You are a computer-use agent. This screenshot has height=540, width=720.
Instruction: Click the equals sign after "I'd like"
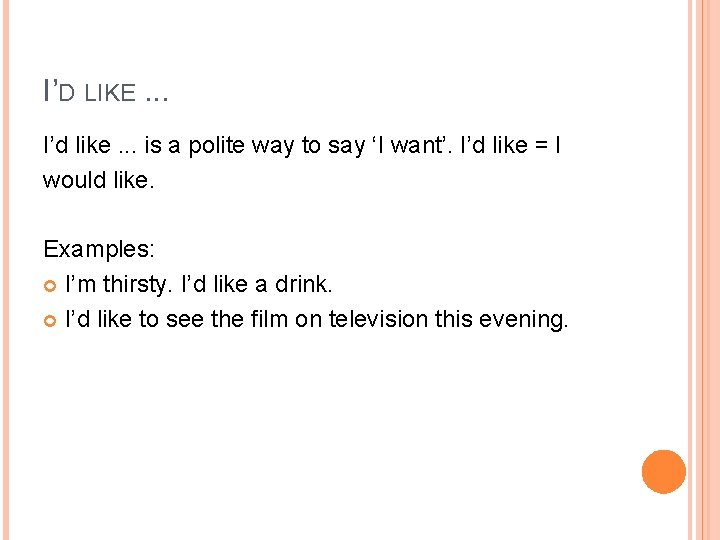[x=539, y=146]
